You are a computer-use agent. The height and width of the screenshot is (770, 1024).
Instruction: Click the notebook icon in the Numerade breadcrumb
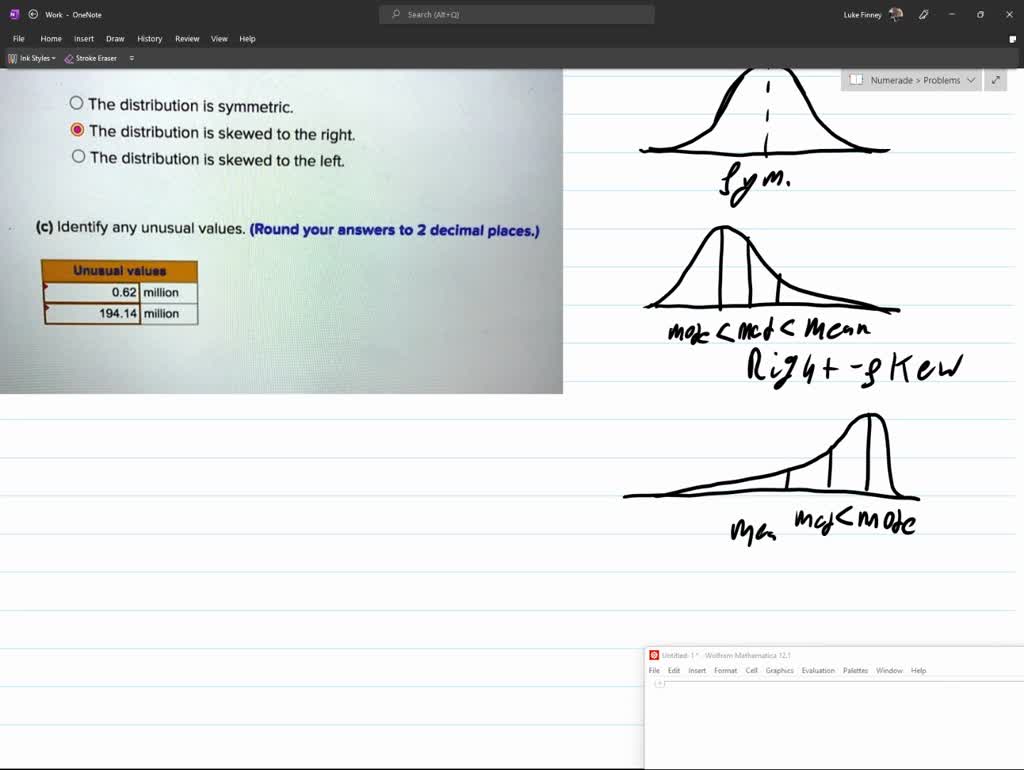857,79
